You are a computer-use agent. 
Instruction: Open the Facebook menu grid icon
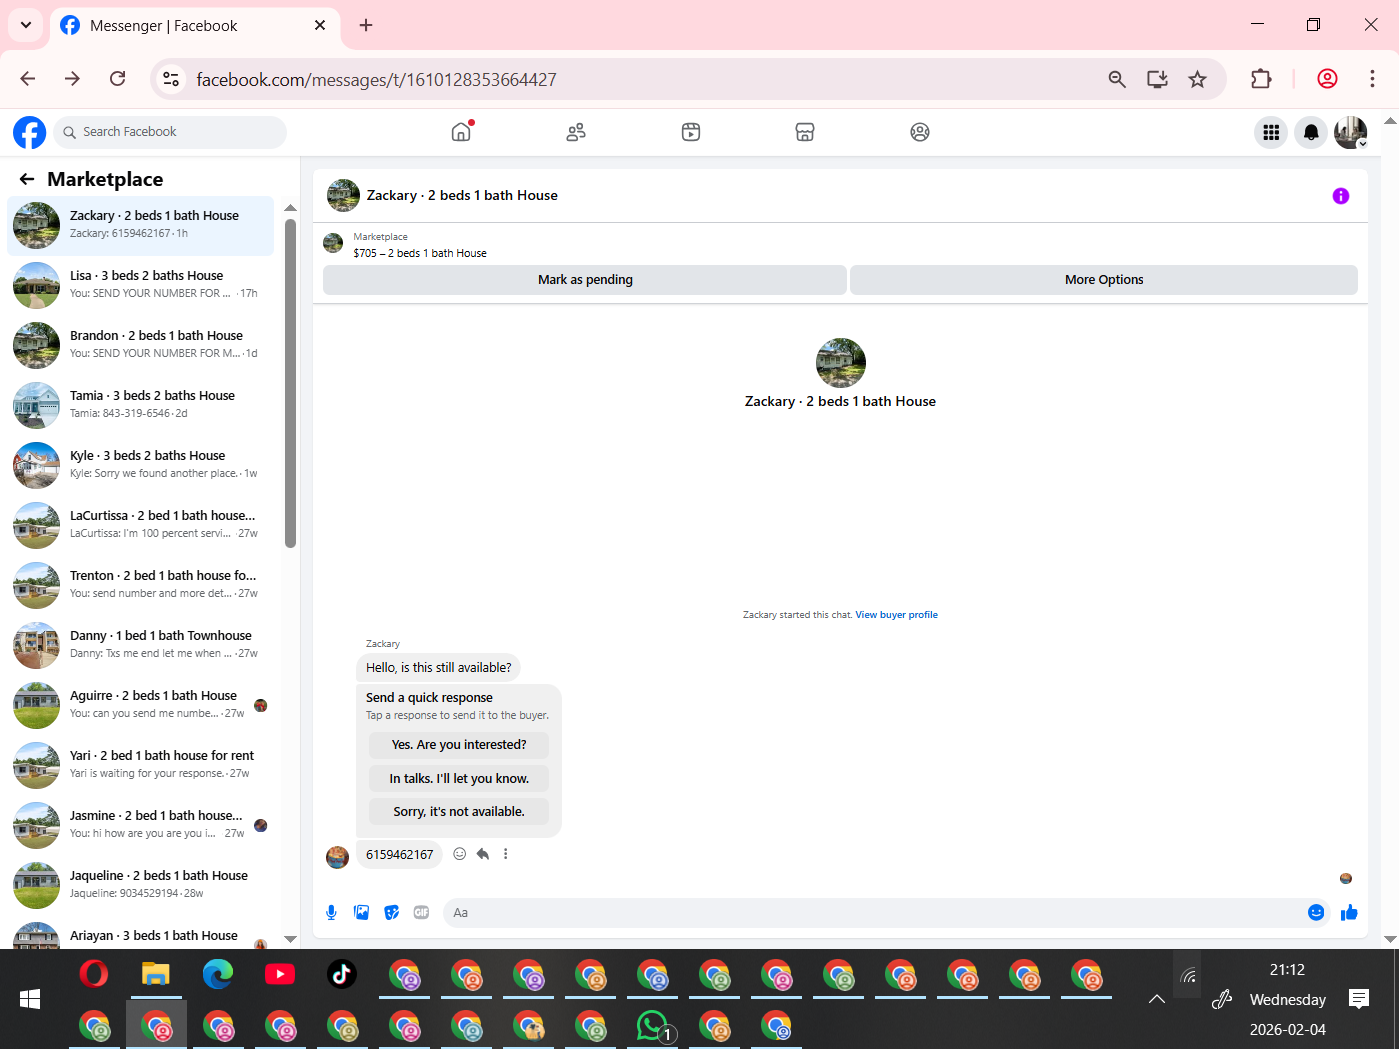[x=1271, y=132]
